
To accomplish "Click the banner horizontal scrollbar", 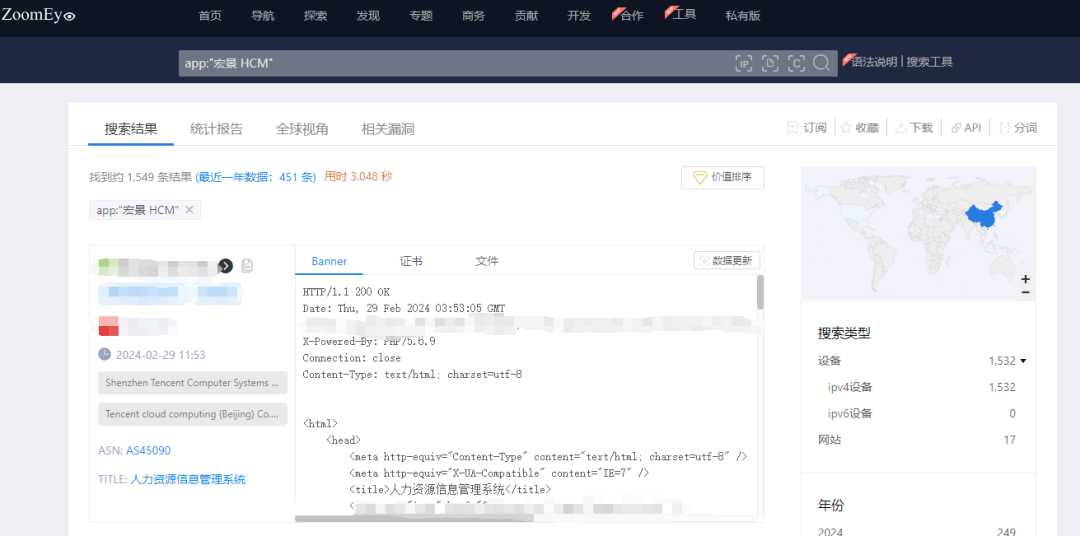I will (x=414, y=517).
